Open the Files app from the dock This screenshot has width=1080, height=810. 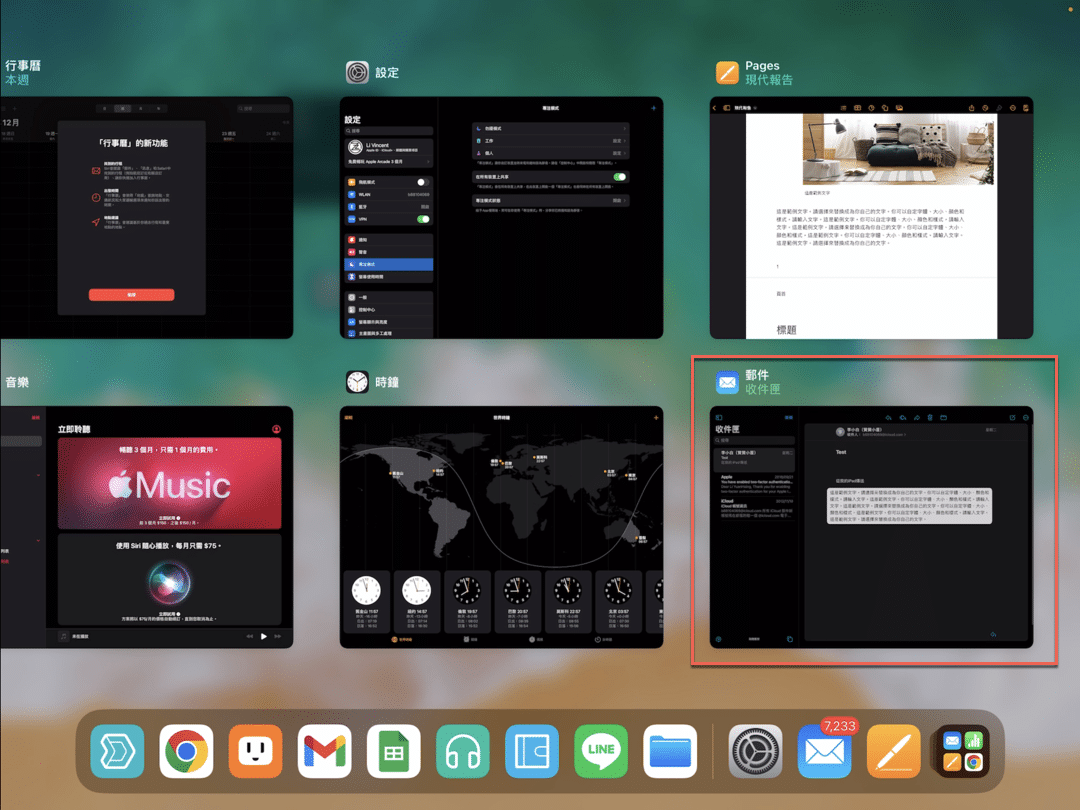(x=670, y=751)
